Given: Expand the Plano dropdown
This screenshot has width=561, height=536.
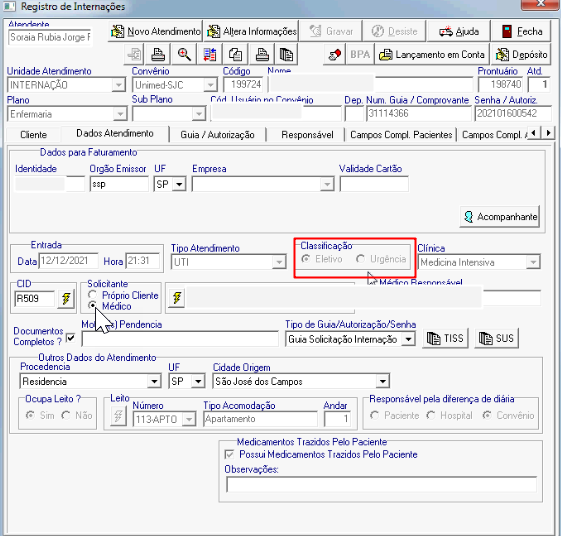Looking at the screenshot, I should [x=120, y=114].
